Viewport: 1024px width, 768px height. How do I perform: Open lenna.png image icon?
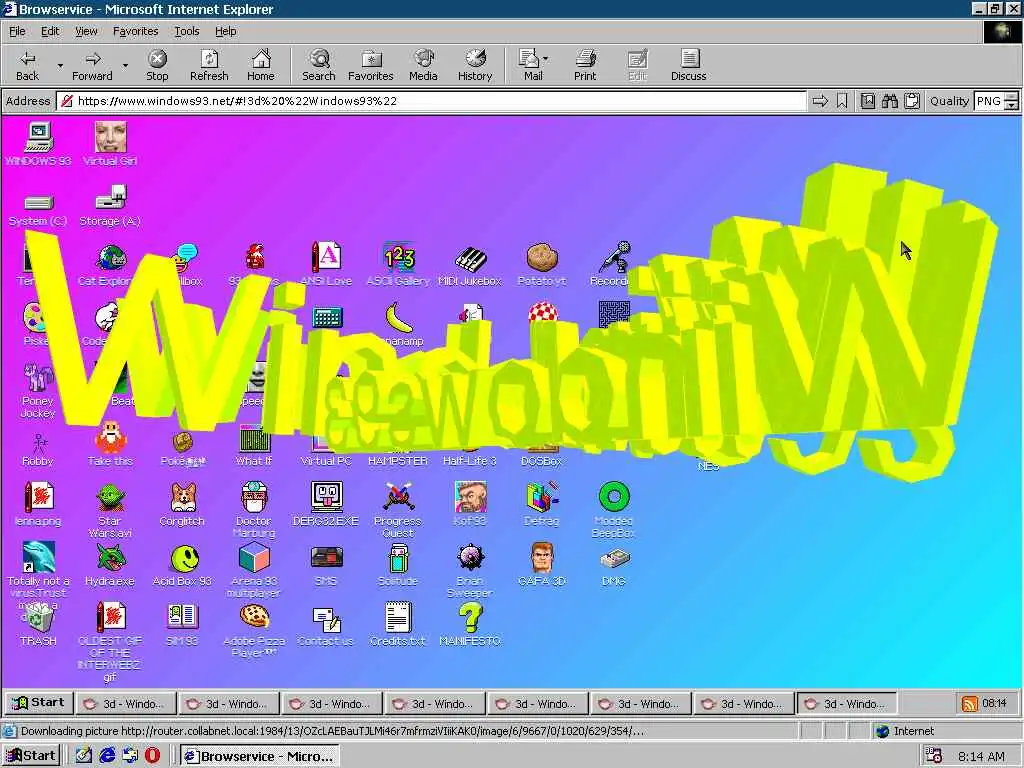click(x=38, y=504)
